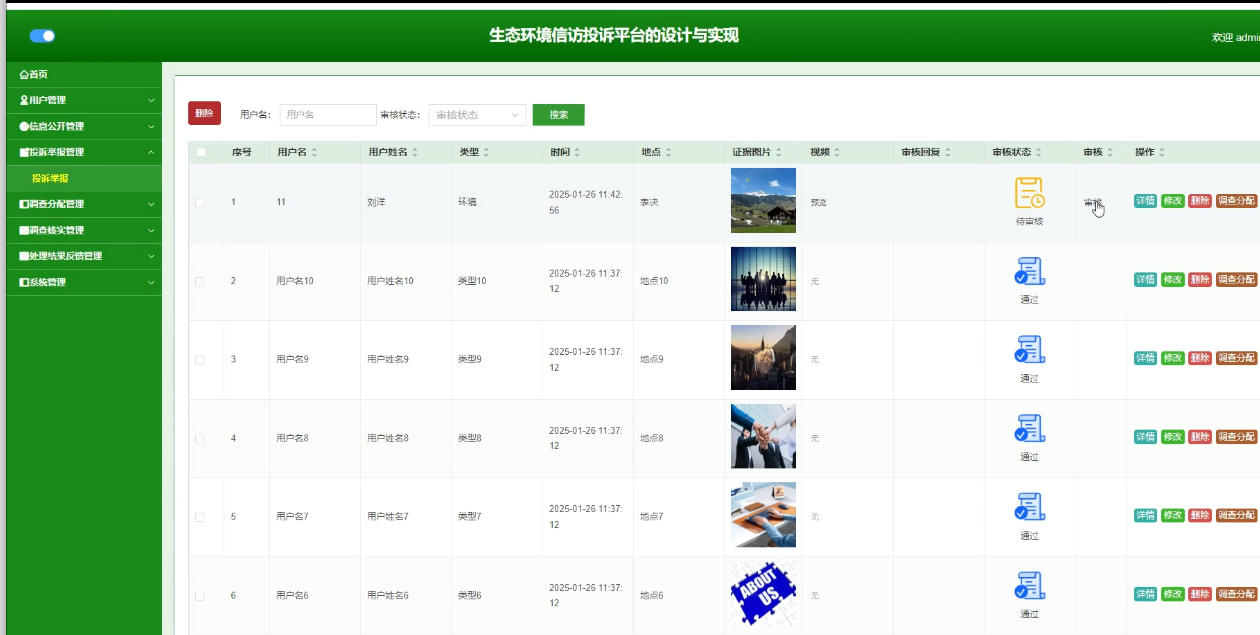Click the red 删除 button above the table

tap(204, 114)
